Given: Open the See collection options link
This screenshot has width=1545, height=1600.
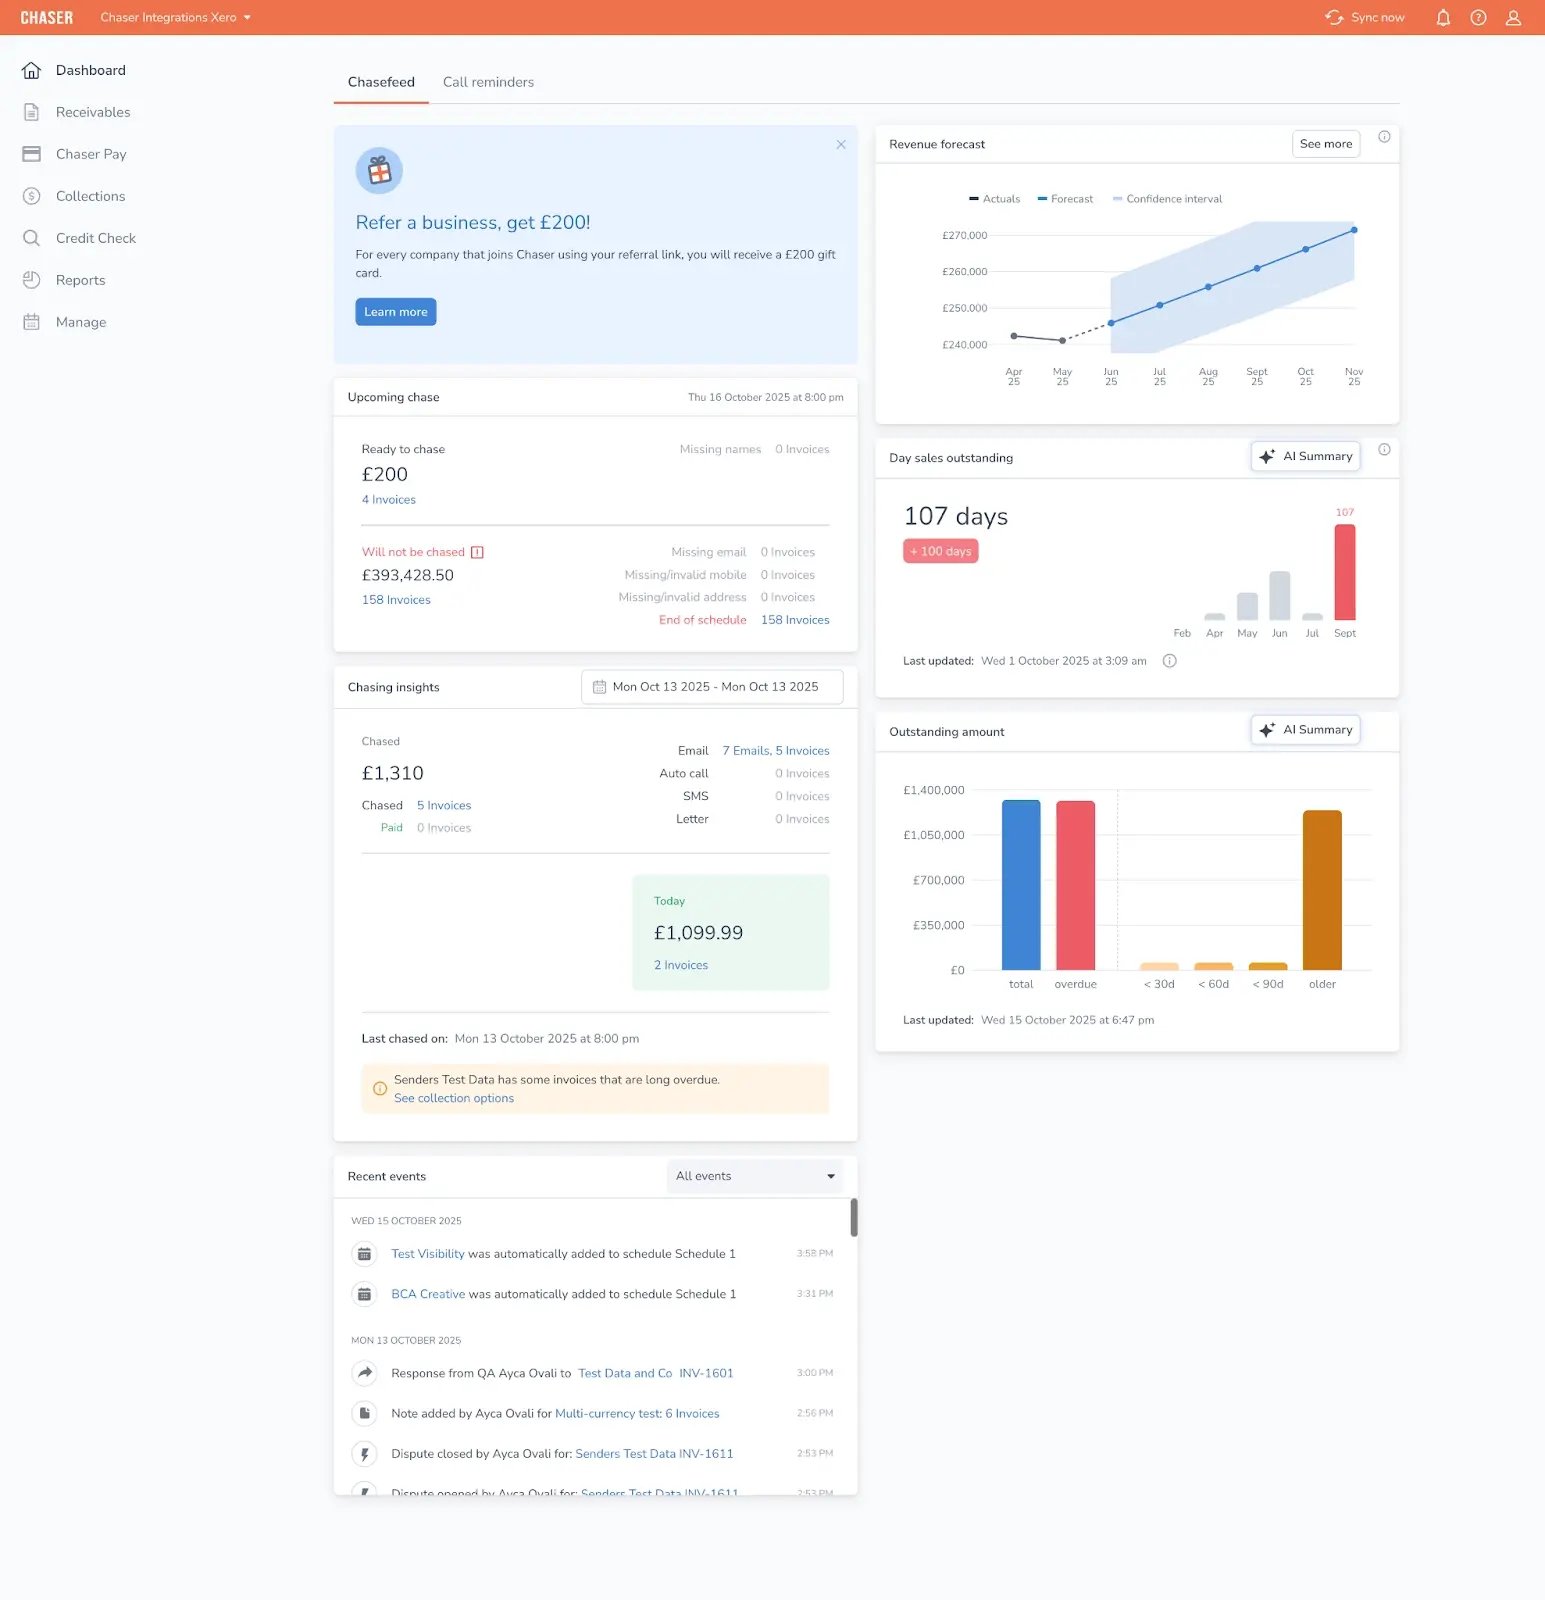Looking at the screenshot, I should tap(453, 1098).
